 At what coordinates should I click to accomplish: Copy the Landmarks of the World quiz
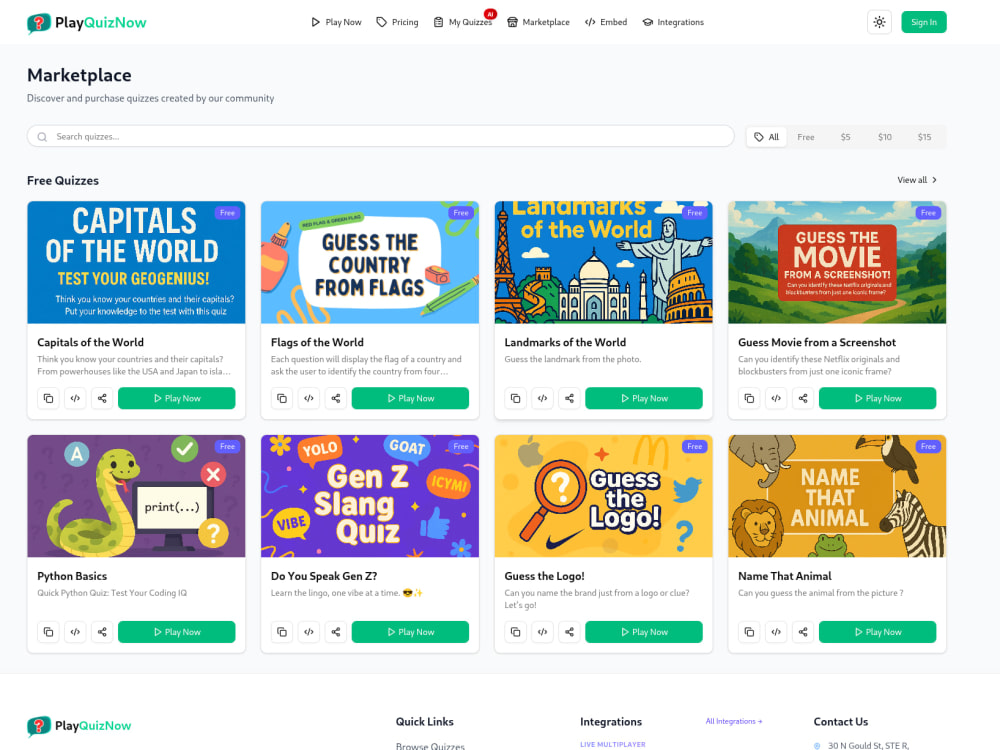click(x=515, y=399)
